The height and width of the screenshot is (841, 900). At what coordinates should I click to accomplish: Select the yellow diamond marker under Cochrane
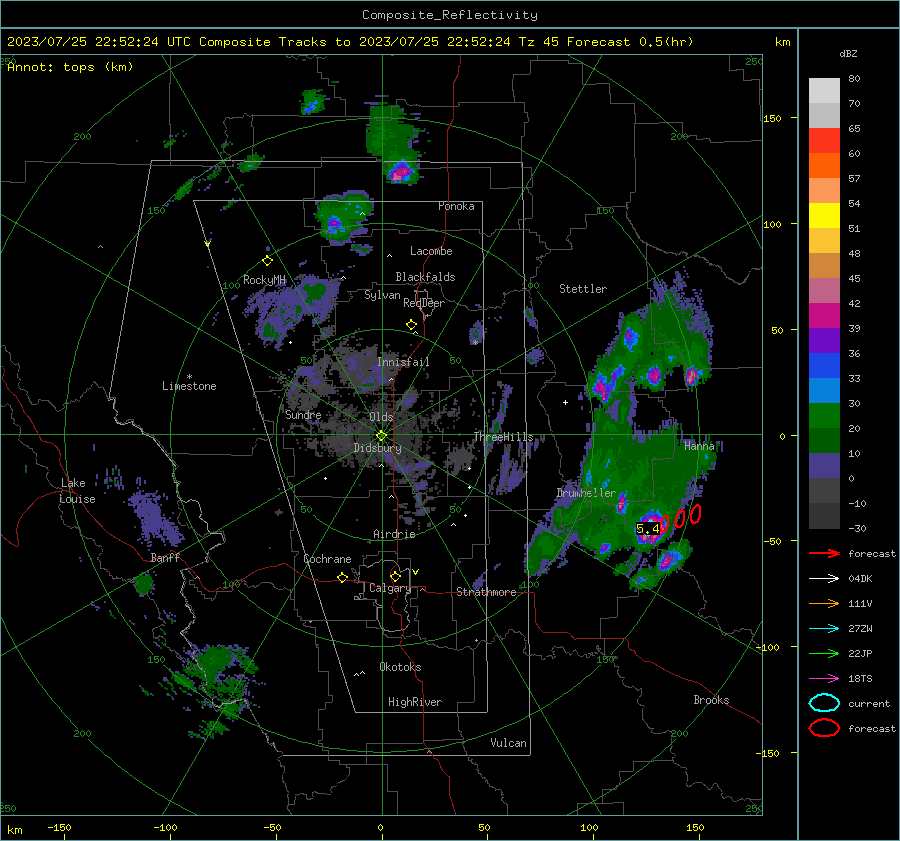[x=343, y=577]
